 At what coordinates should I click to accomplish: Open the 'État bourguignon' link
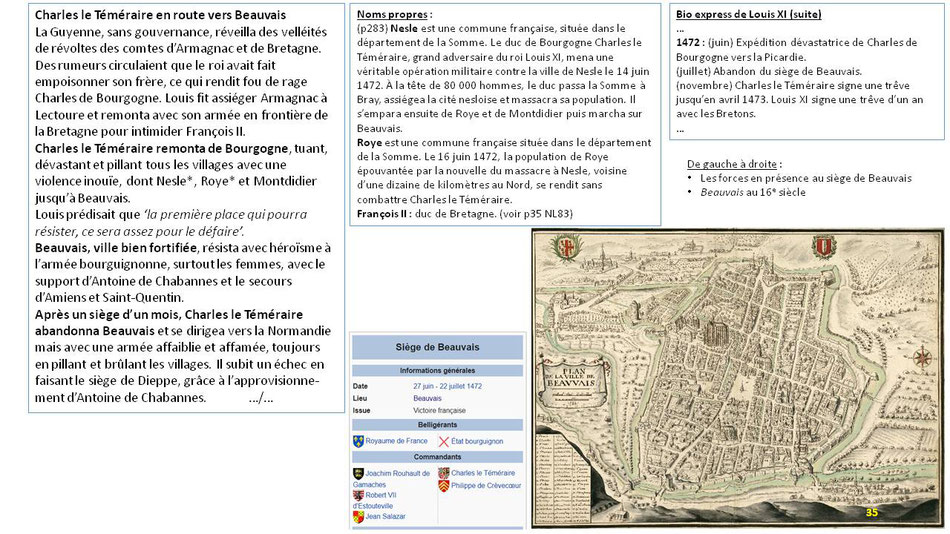tap(477, 441)
